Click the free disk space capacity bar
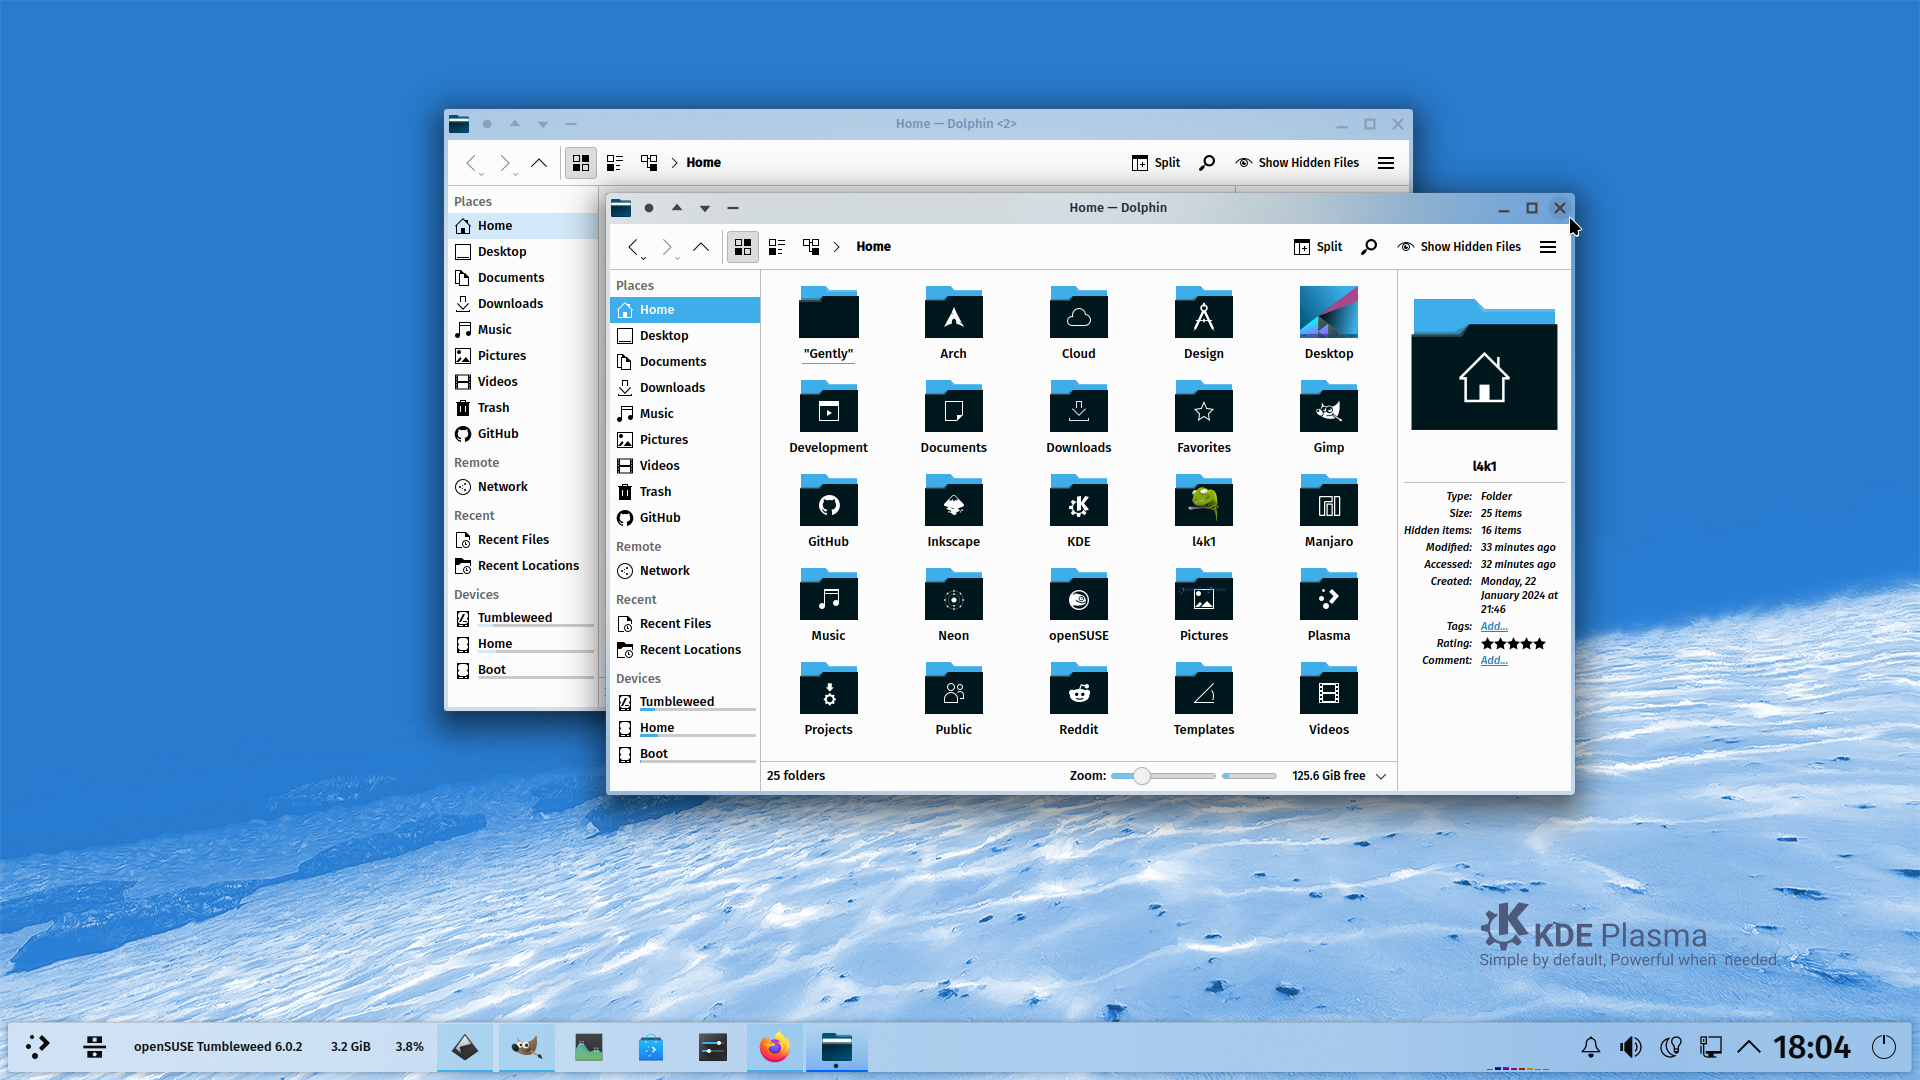The height and width of the screenshot is (1080, 1920). (x=1249, y=776)
